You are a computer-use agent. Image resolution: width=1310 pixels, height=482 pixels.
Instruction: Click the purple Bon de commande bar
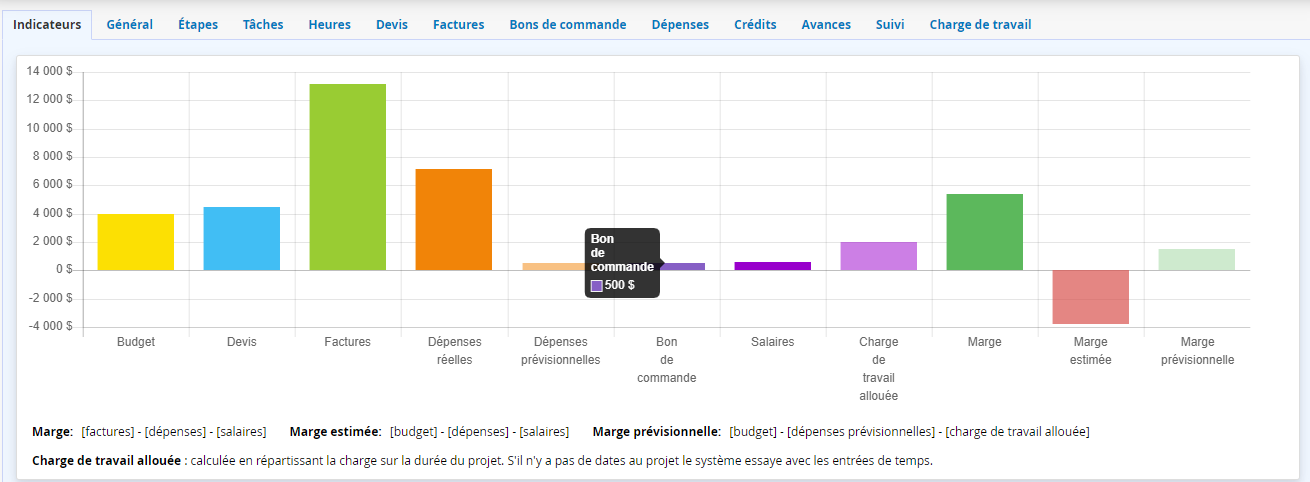click(x=684, y=266)
